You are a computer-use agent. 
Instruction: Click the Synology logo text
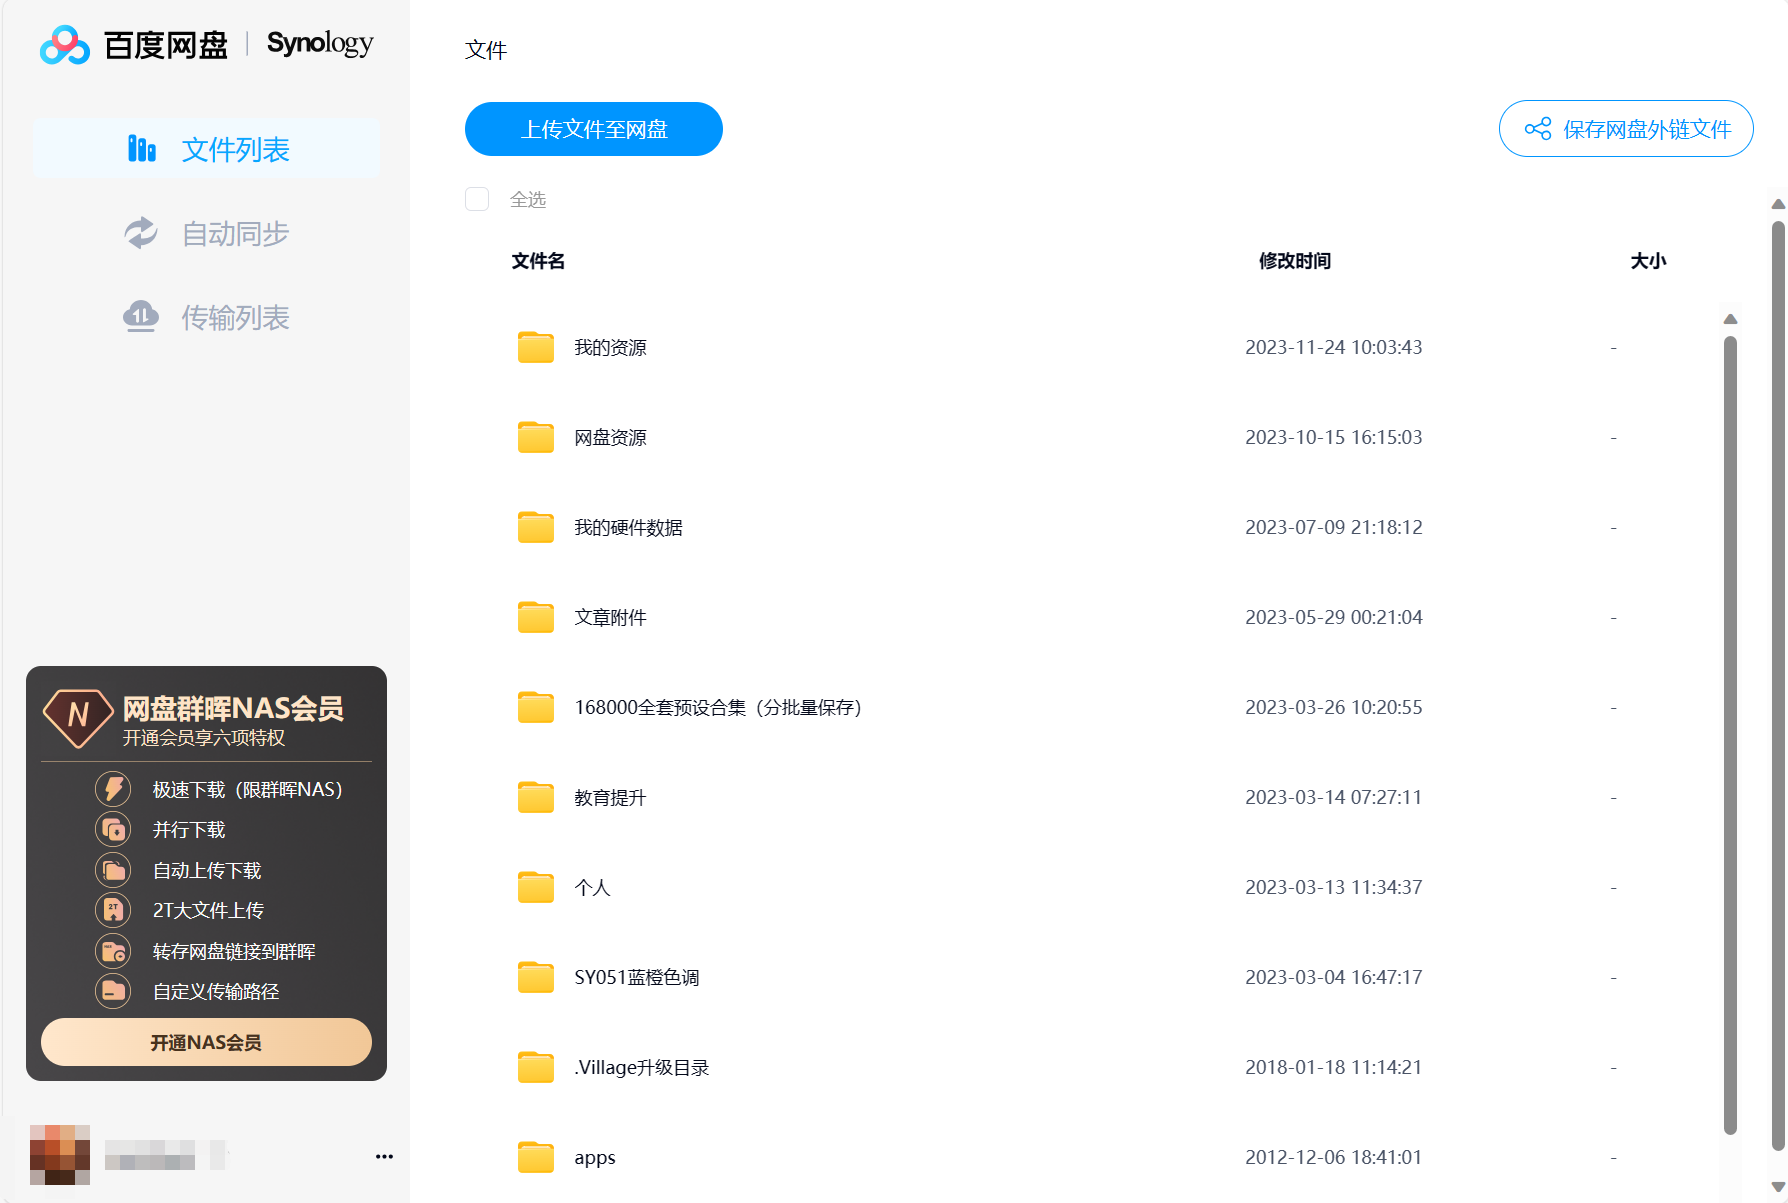point(320,44)
